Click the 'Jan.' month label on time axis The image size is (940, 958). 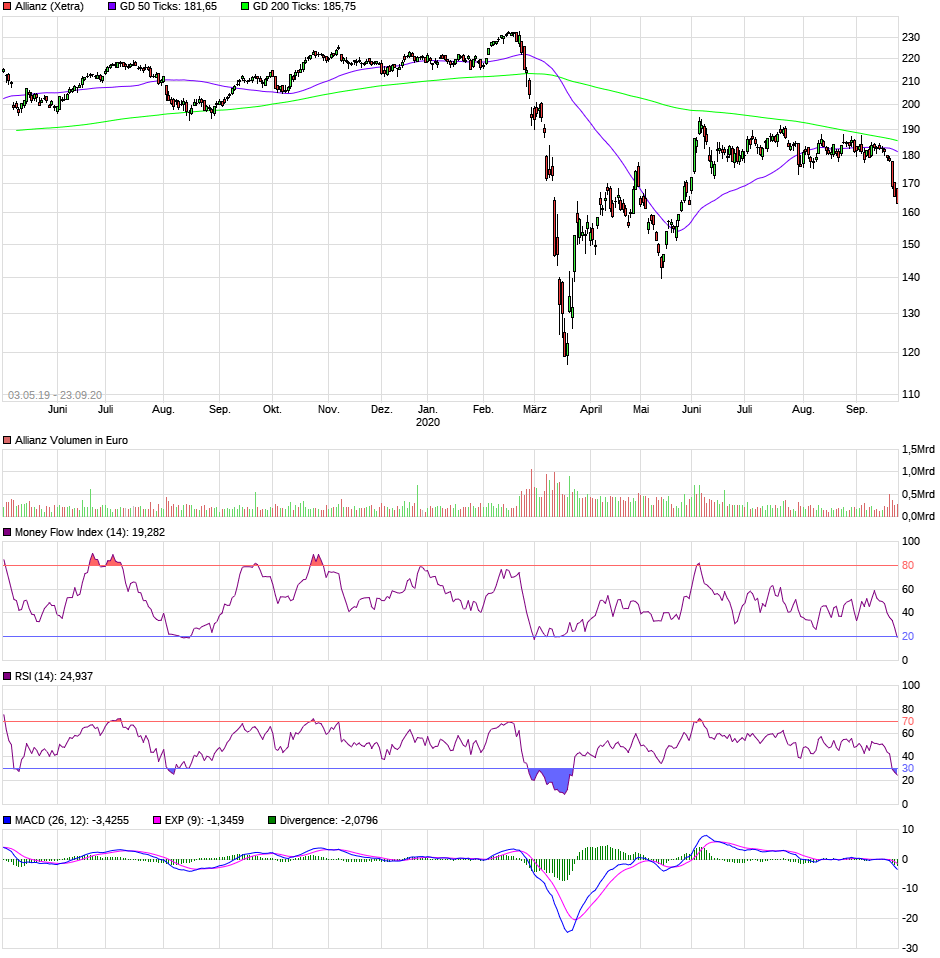(428, 409)
